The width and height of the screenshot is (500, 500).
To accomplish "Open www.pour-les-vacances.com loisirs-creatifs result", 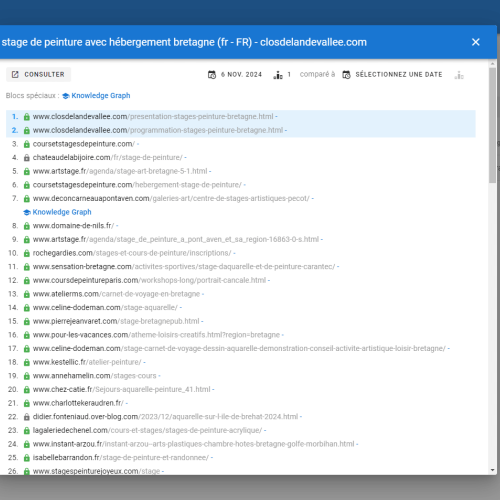I will (x=156, y=335).
